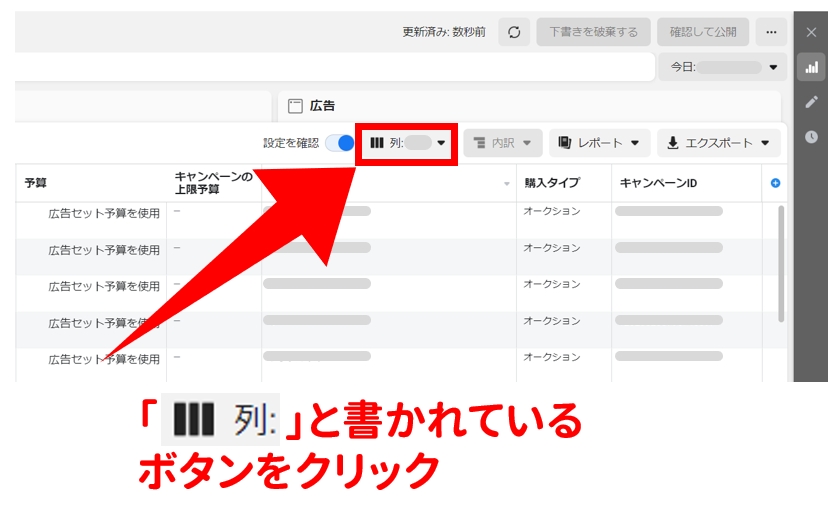Viewport: 839px width, 509px height.
Task: Click the pencil edit icon in sidebar
Action: [811, 102]
